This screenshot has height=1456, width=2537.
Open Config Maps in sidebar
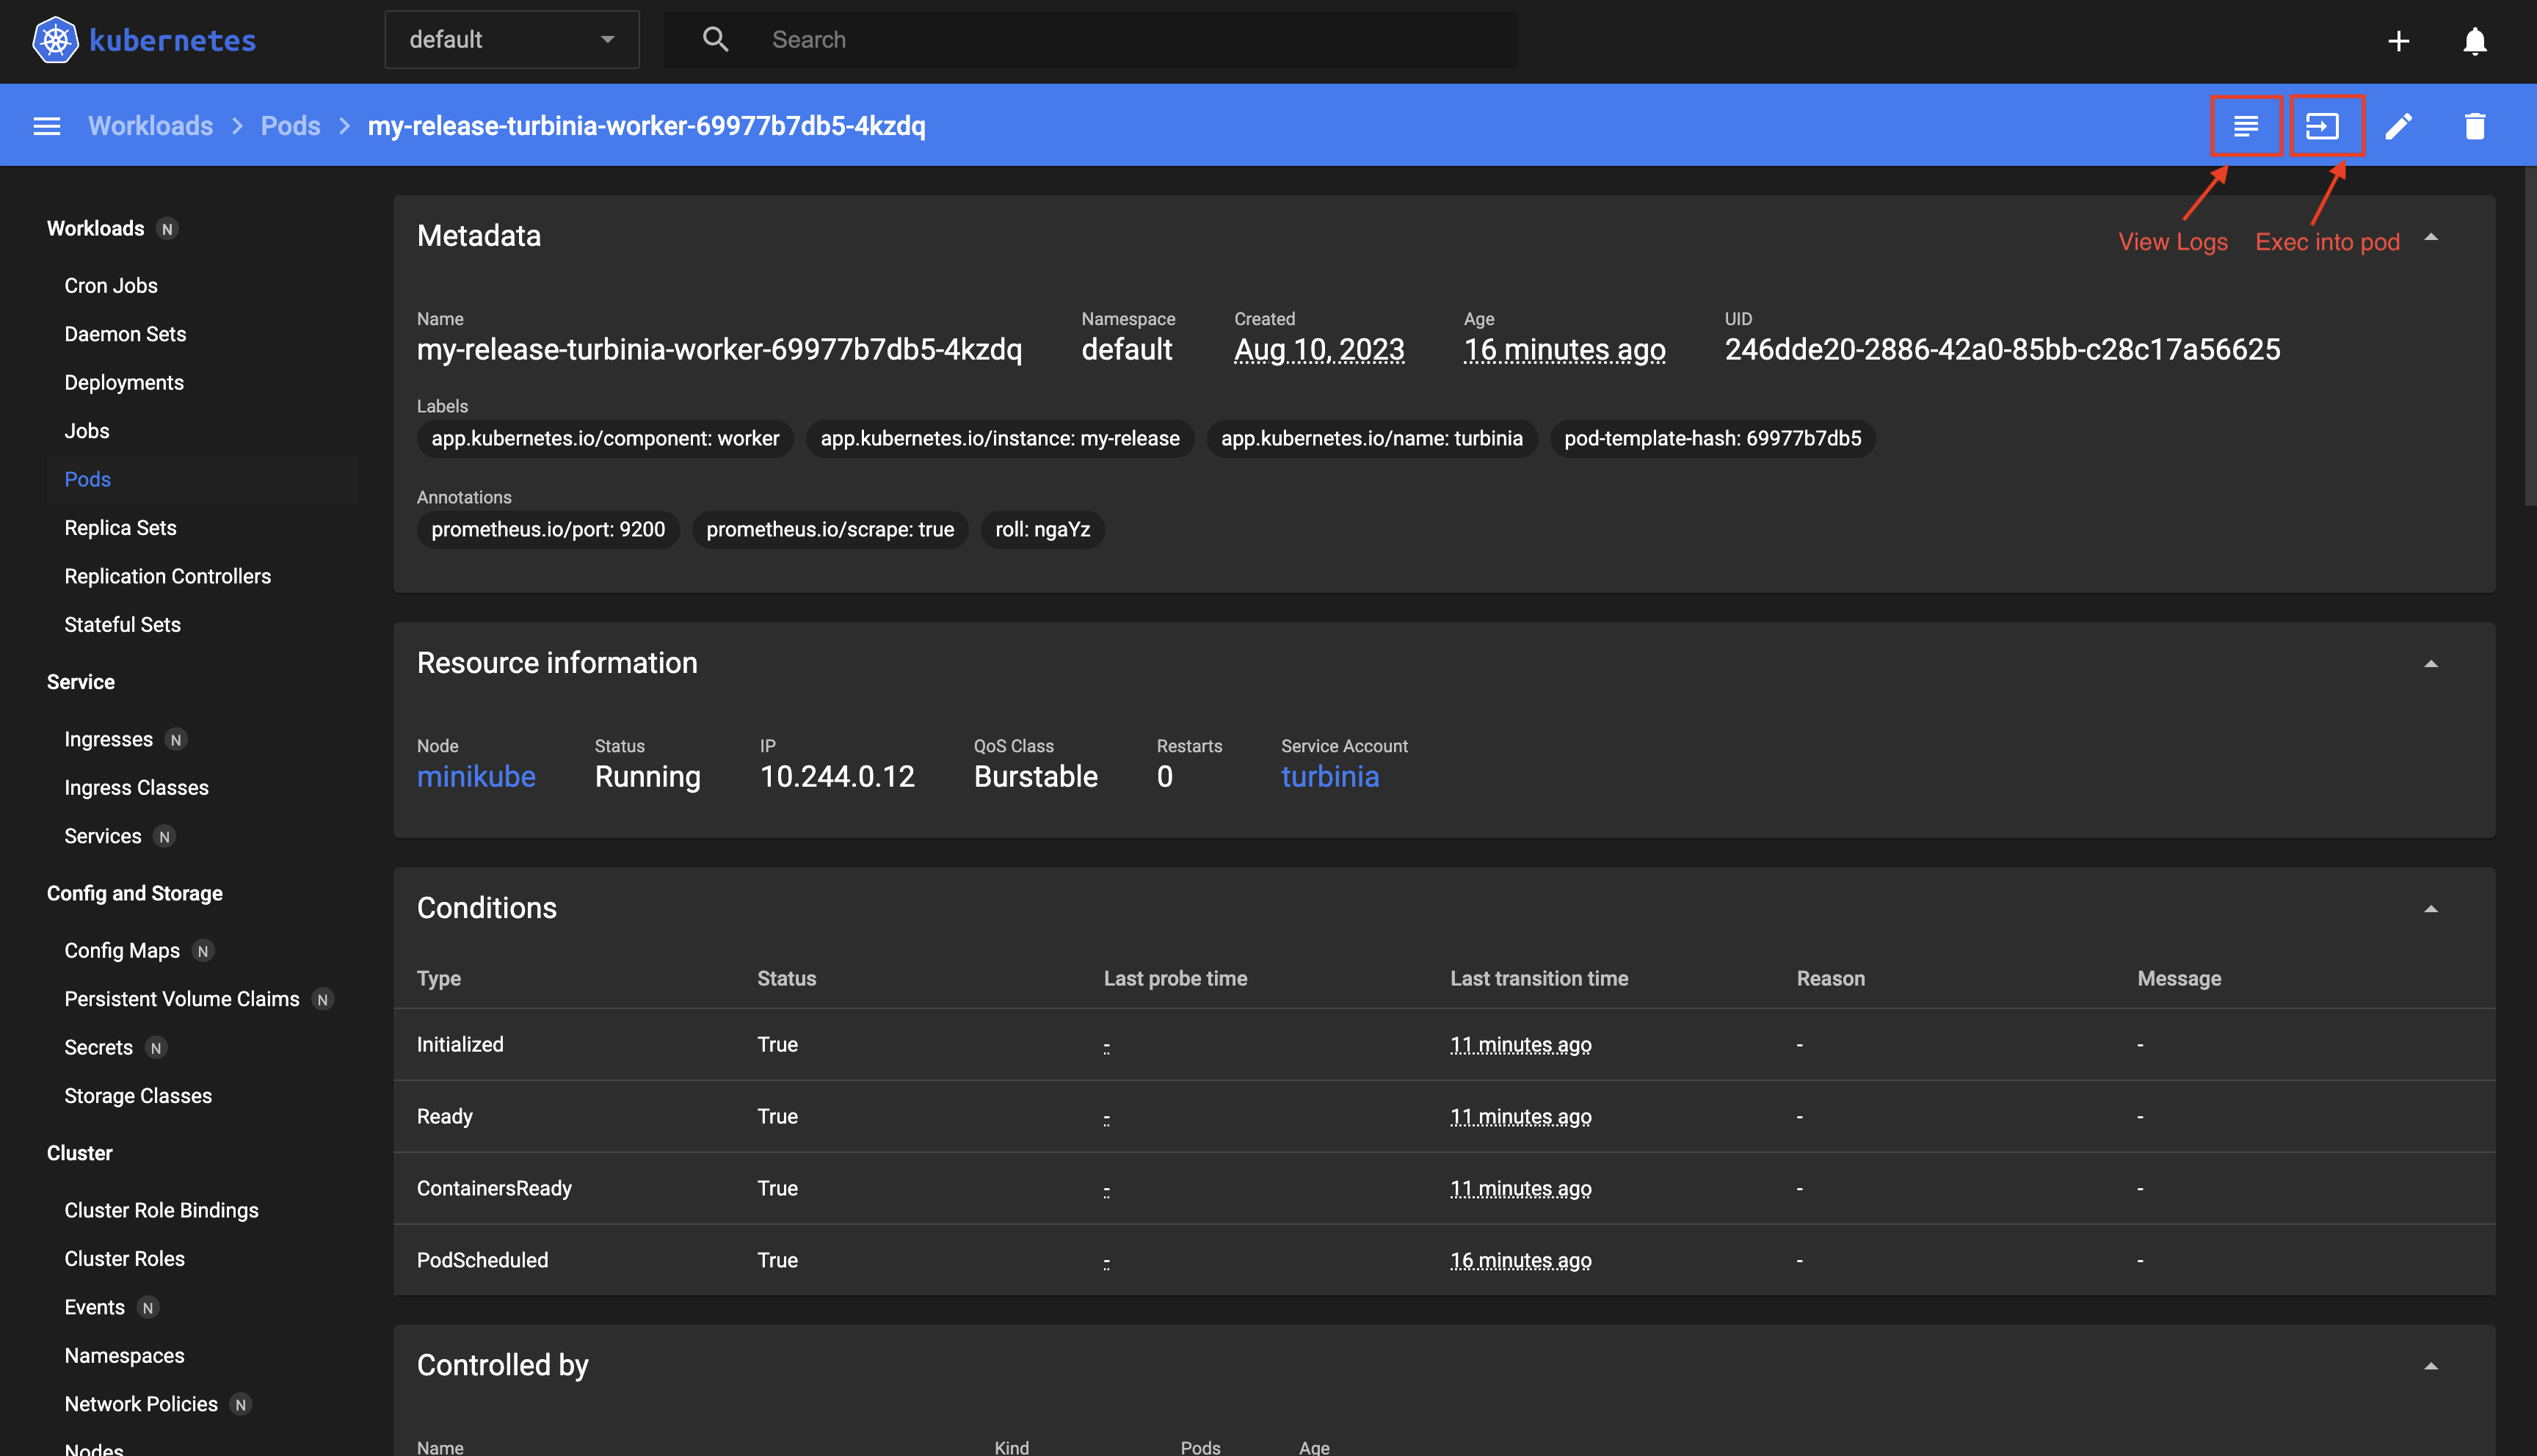[x=122, y=951]
